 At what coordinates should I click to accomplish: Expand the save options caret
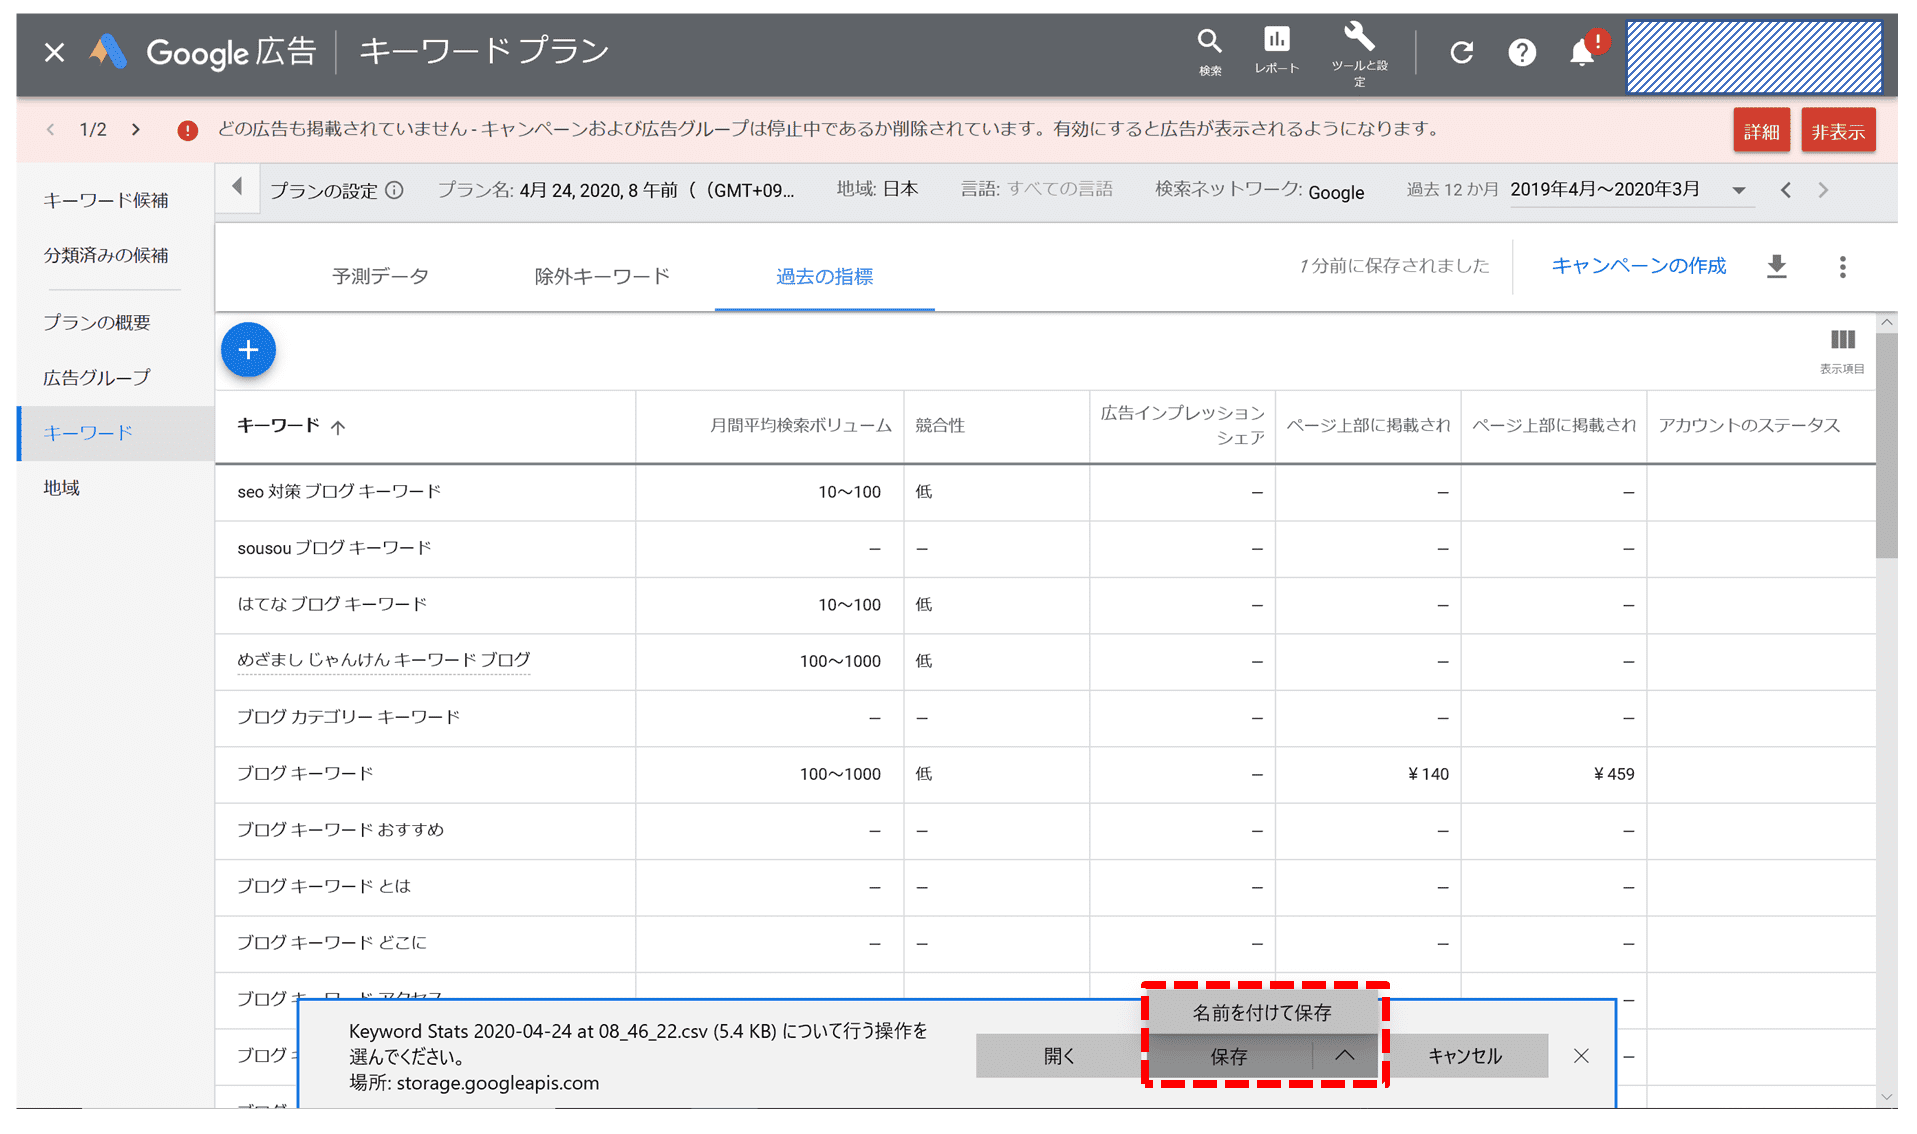point(1345,1056)
